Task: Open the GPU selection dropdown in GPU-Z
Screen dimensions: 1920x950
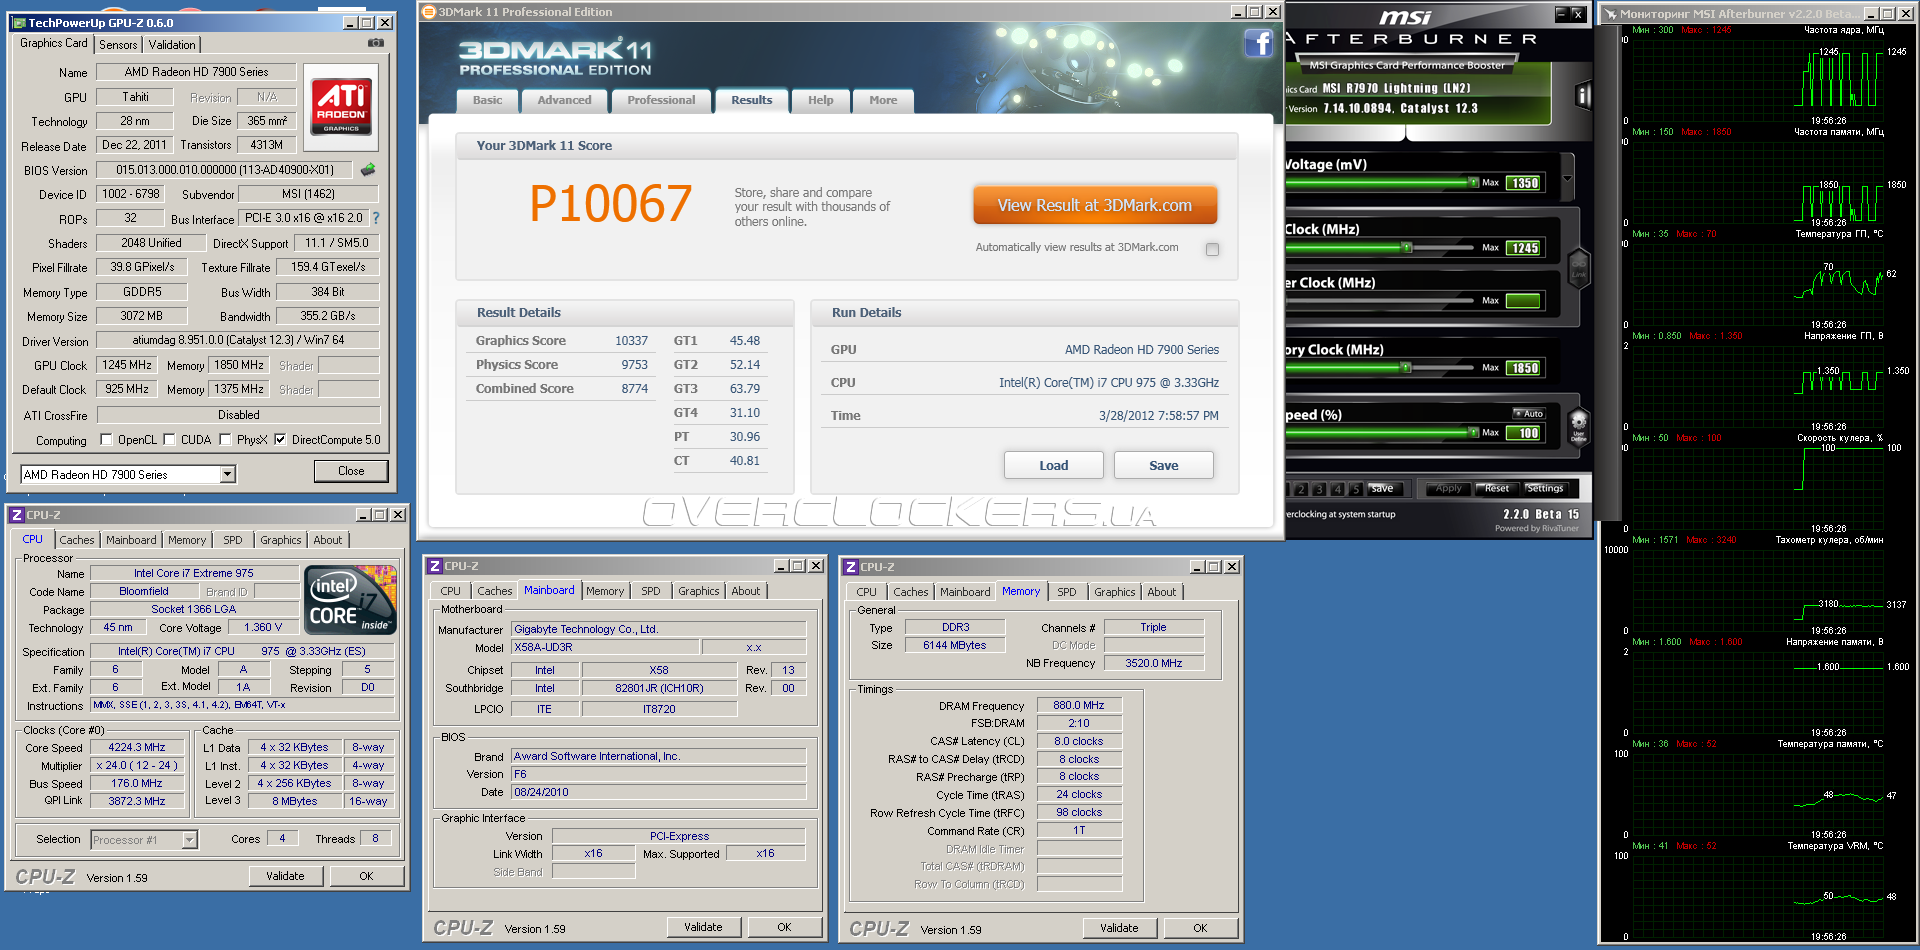Action: coord(228,474)
